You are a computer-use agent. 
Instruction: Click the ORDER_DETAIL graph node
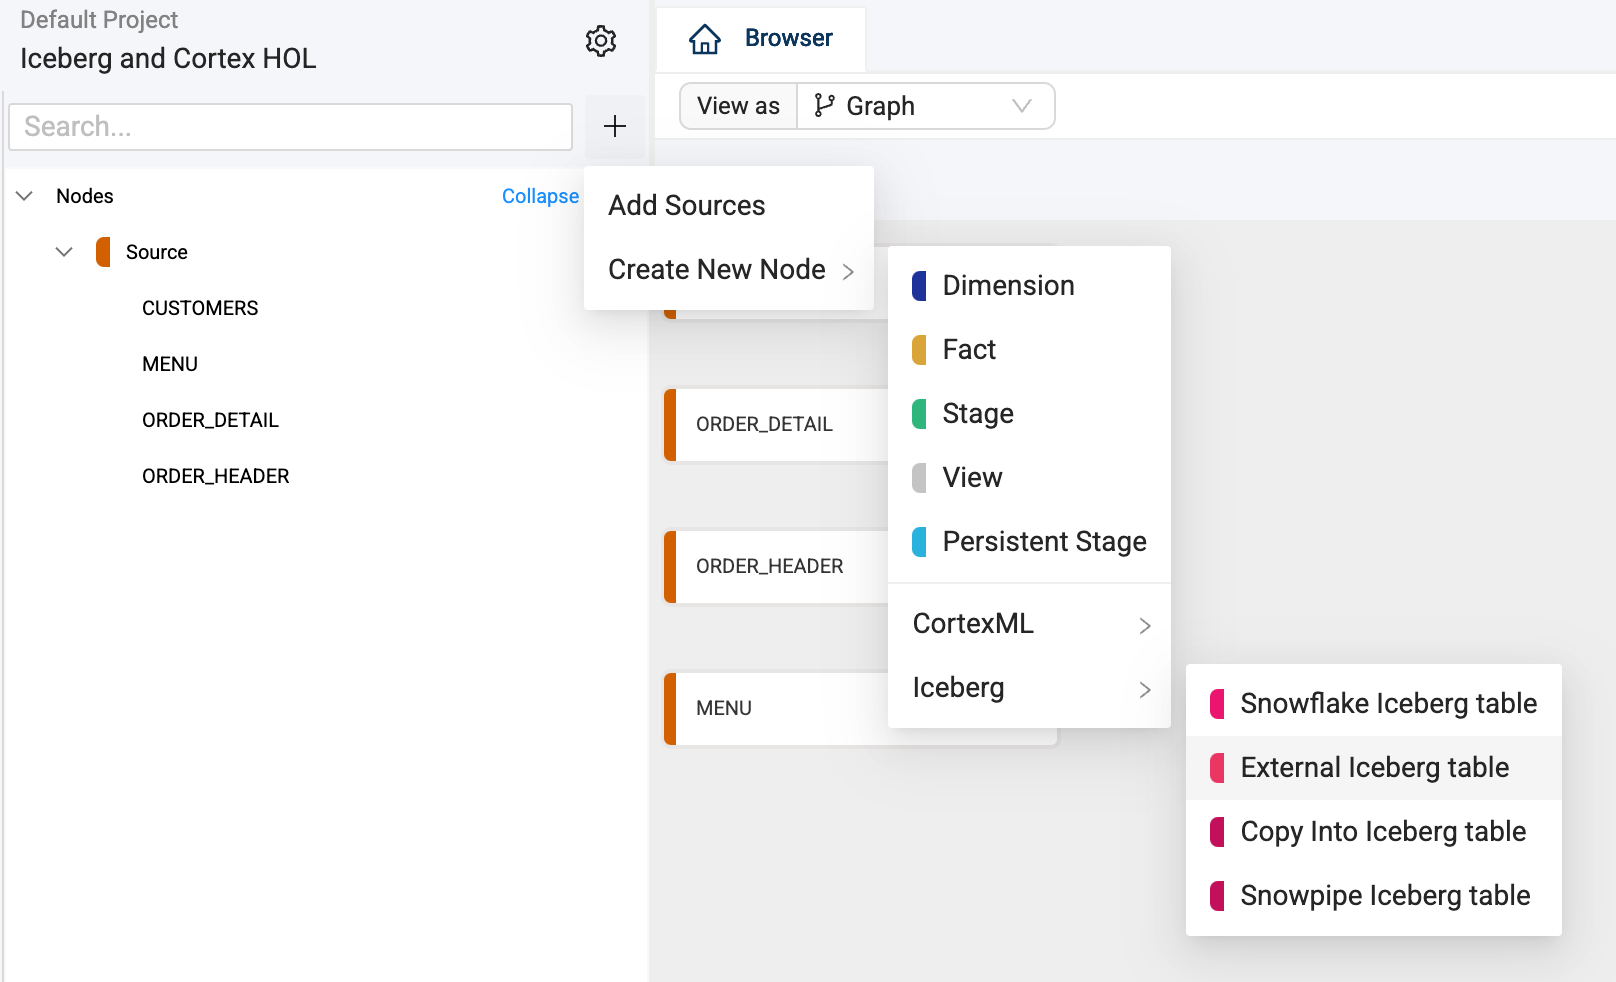(x=776, y=425)
